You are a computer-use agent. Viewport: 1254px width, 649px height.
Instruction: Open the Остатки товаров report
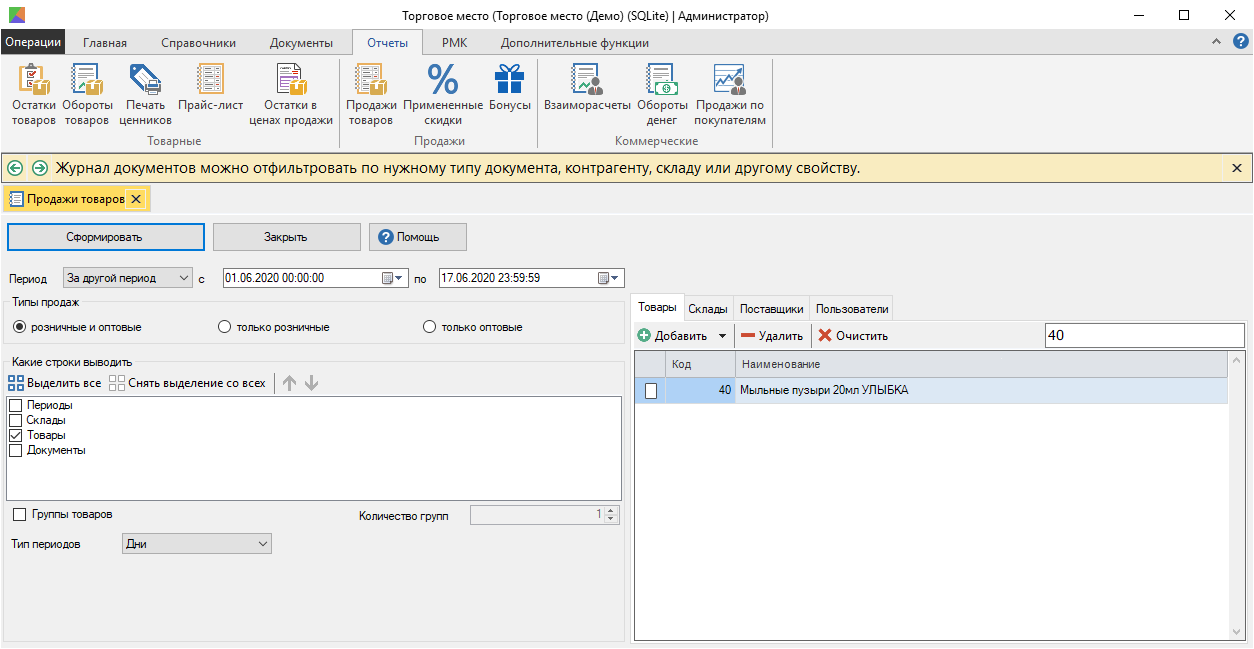click(x=33, y=95)
